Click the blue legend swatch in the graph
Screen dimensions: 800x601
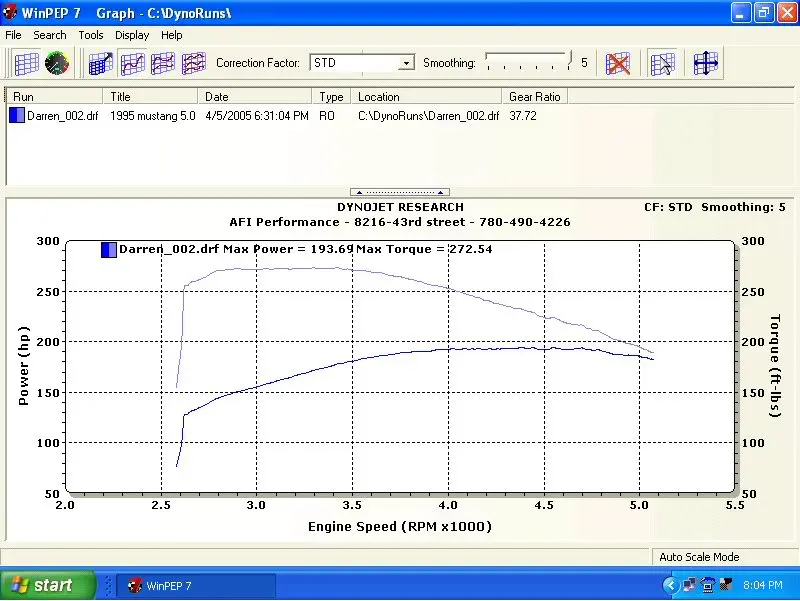[109, 249]
